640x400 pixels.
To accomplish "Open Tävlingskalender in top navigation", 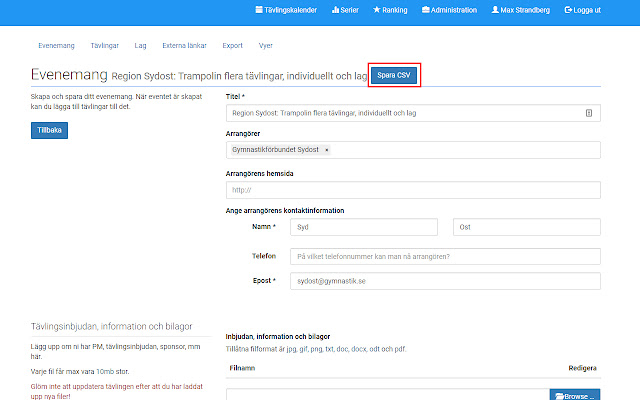I will (x=286, y=10).
